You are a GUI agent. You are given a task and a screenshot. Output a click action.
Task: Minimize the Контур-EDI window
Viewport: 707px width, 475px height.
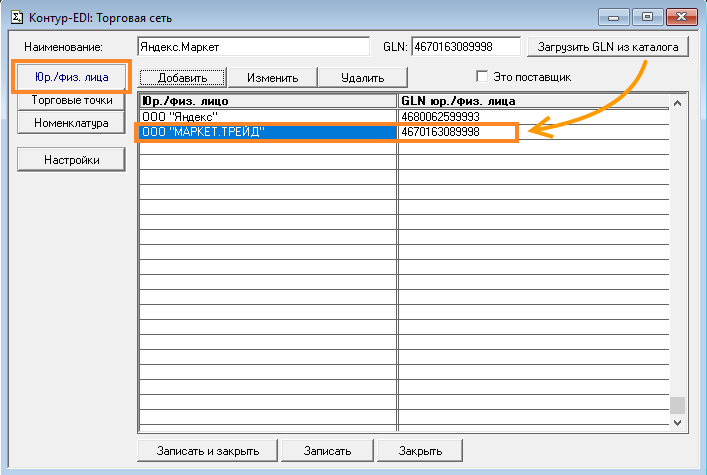point(613,17)
